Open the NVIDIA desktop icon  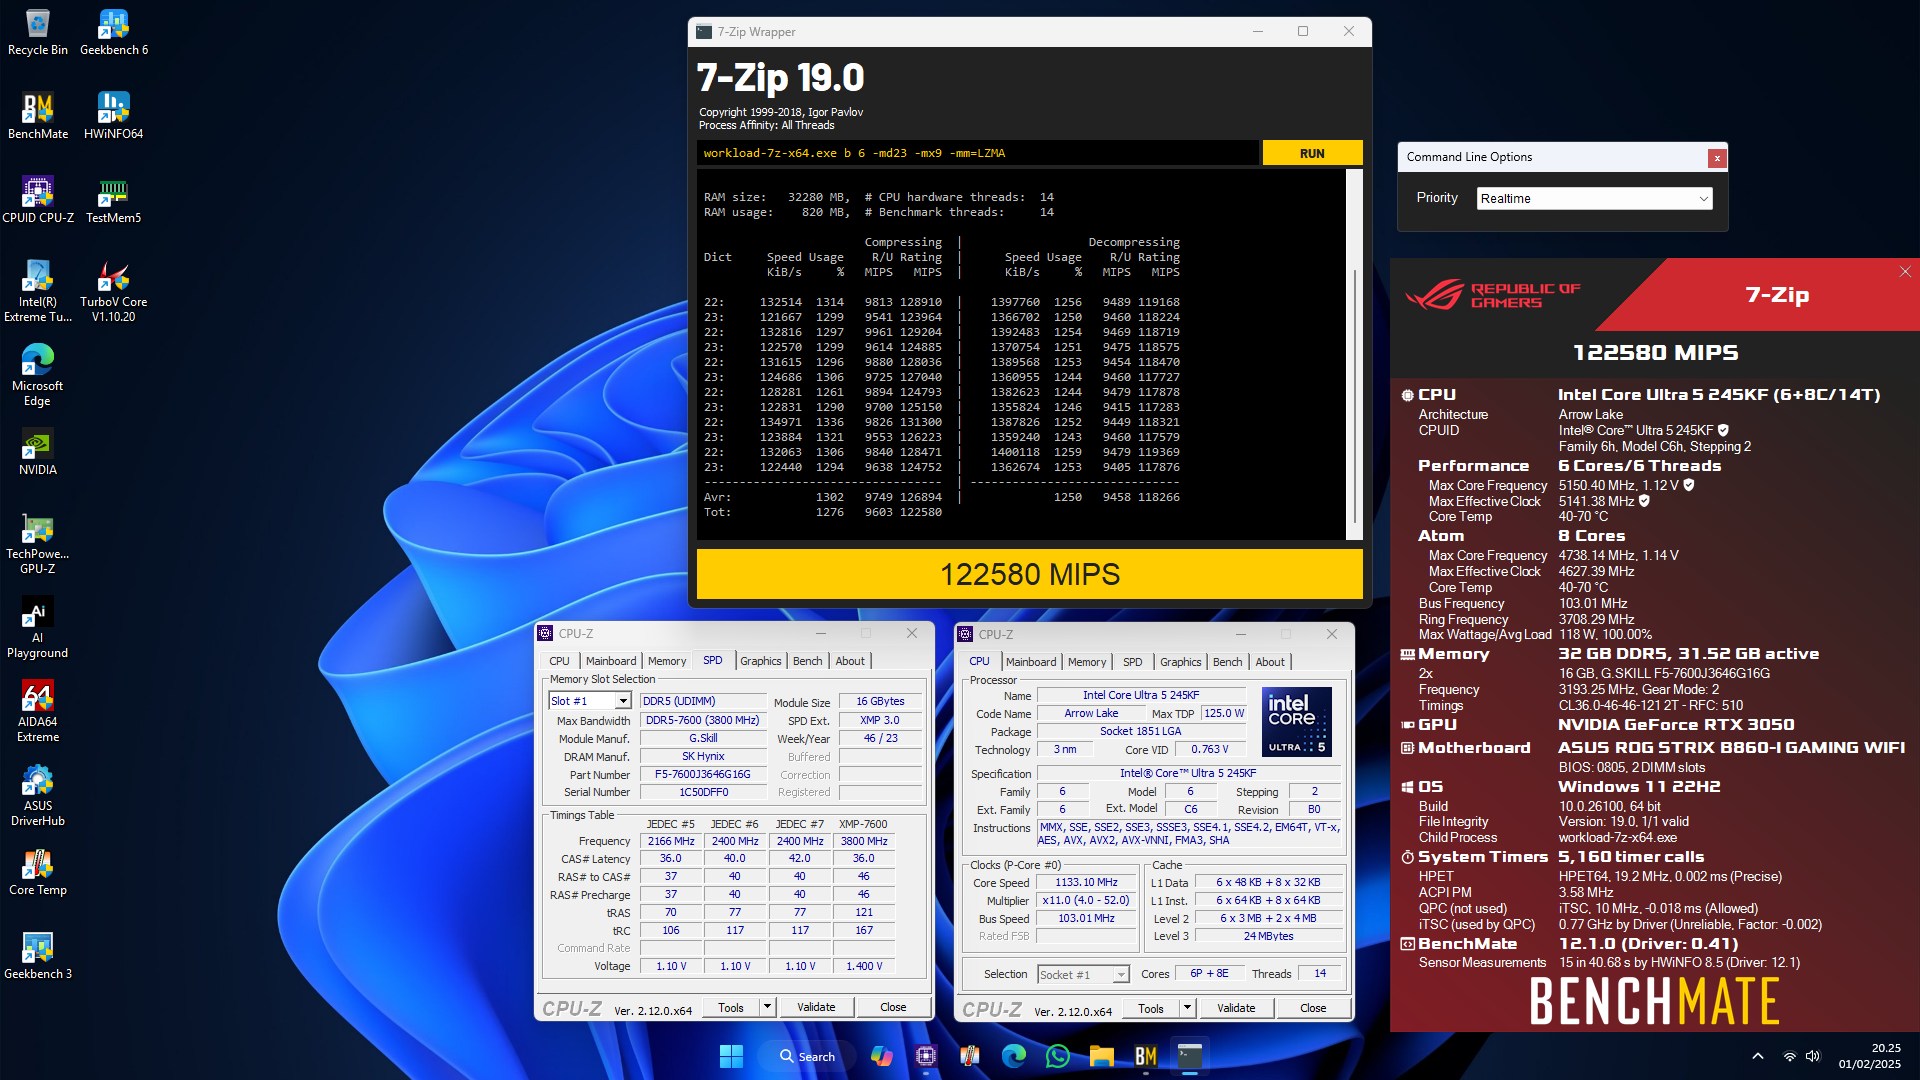(38, 452)
